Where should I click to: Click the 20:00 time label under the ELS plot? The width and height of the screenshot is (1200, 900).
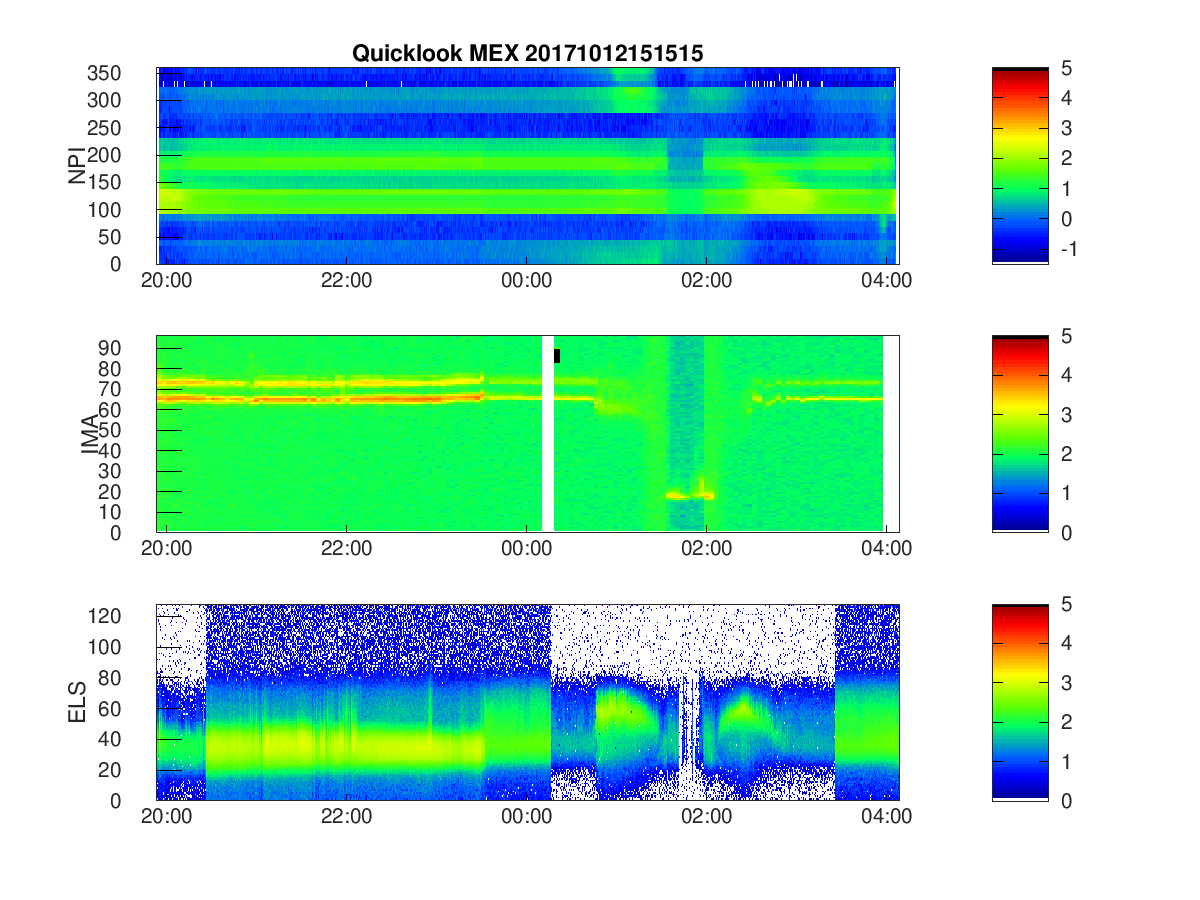click(166, 817)
